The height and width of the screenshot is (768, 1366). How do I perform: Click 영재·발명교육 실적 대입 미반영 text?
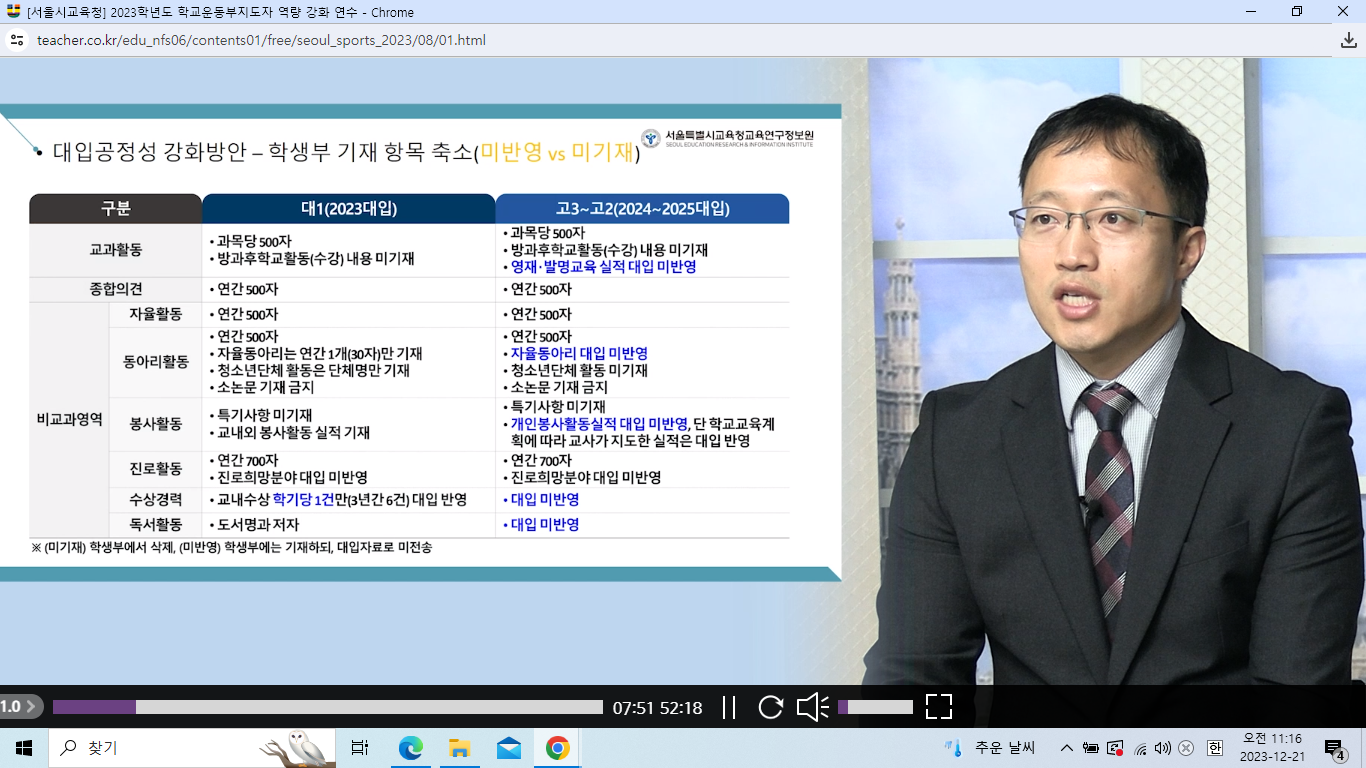point(603,267)
